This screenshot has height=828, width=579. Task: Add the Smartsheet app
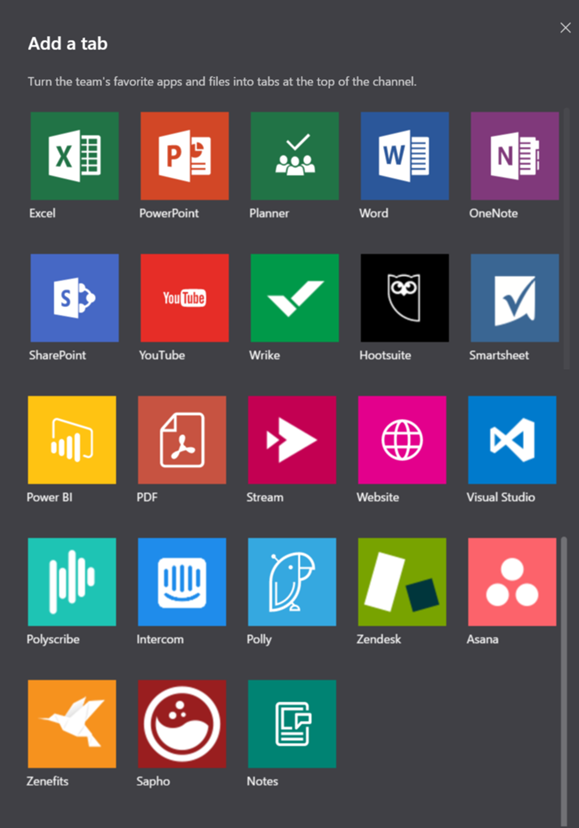(x=515, y=298)
